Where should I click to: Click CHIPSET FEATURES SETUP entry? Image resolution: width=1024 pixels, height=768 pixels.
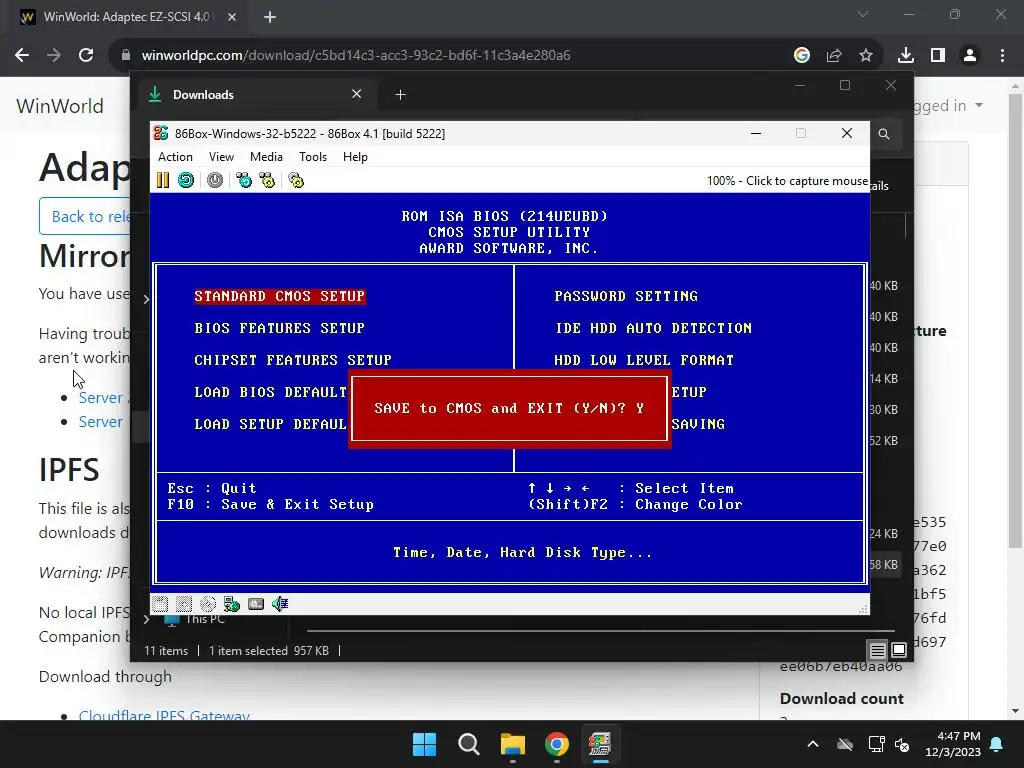(293, 360)
